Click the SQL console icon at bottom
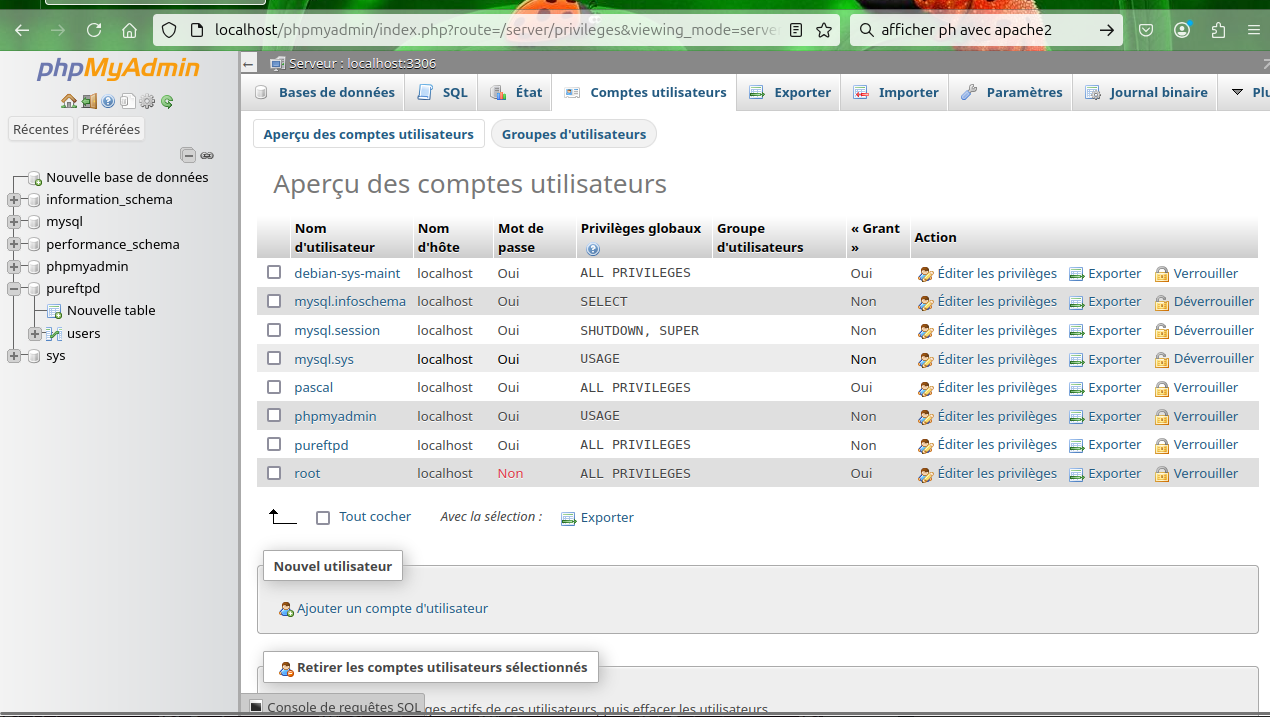The width and height of the screenshot is (1270, 717). (x=256, y=707)
